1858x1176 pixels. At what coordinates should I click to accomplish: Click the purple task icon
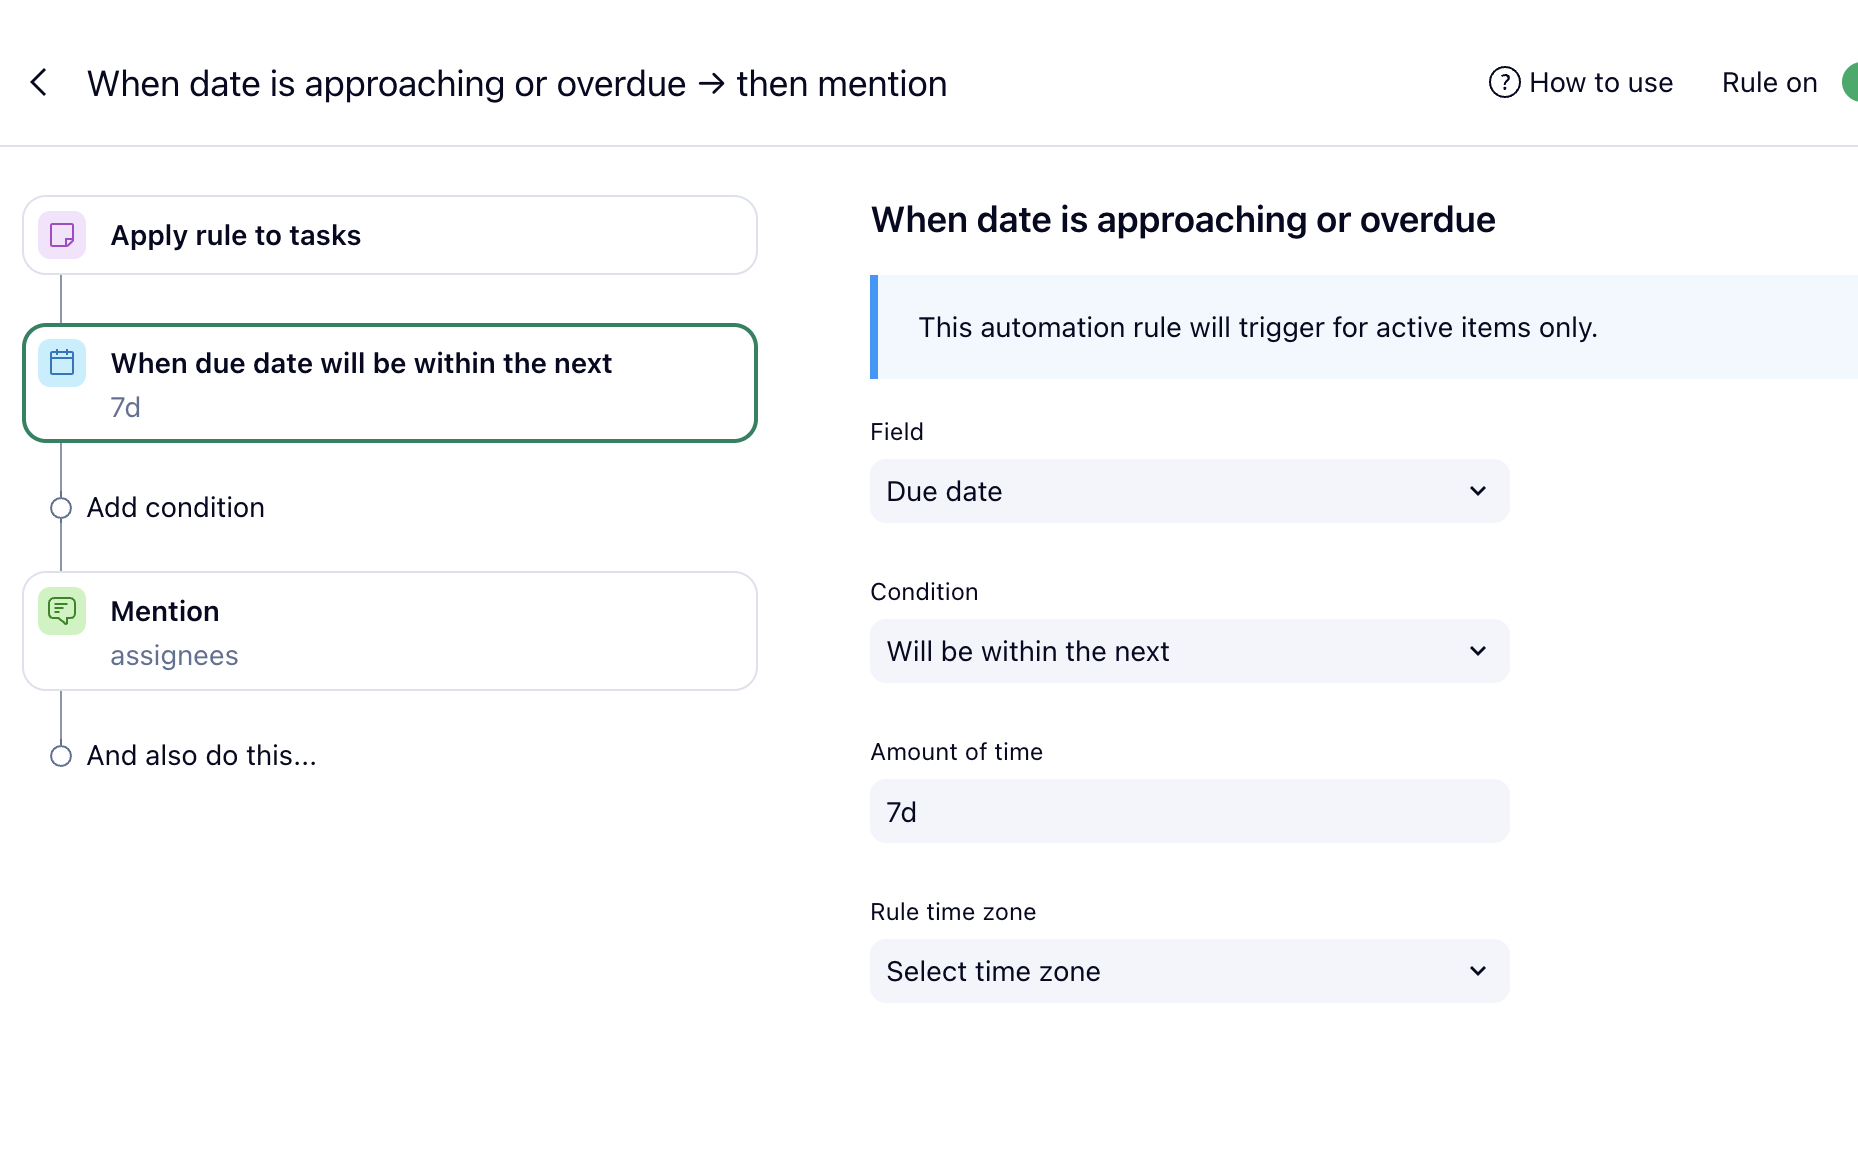(x=62, y=235)
